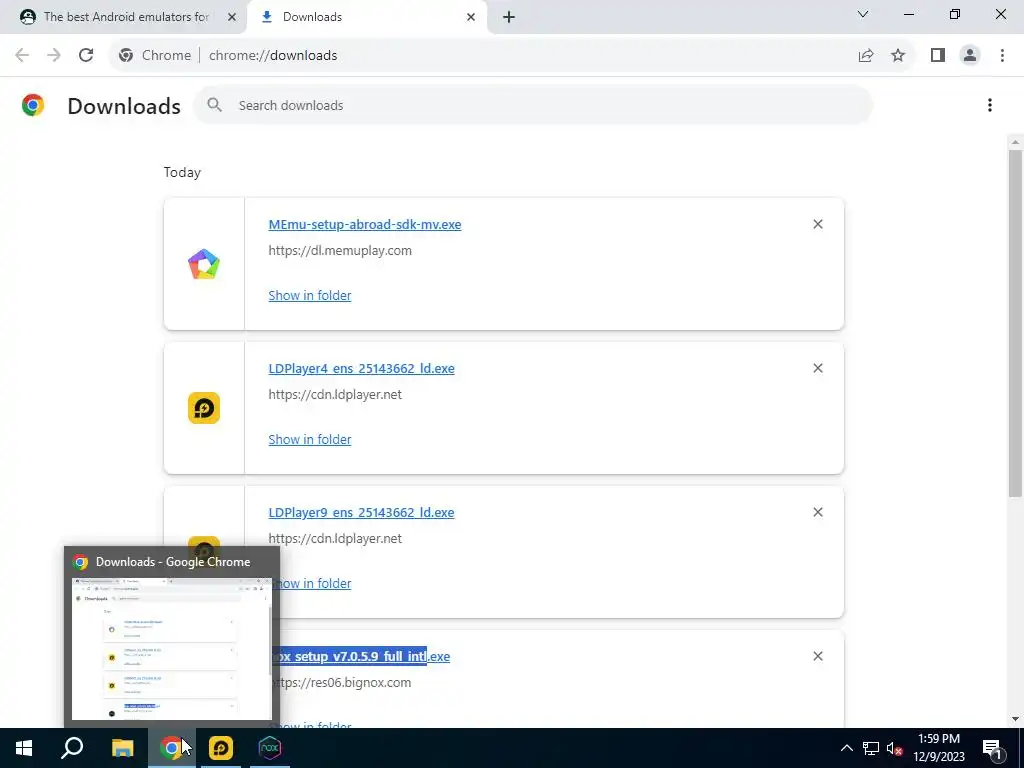Remove nox_setup download from list

click(818, 656)
